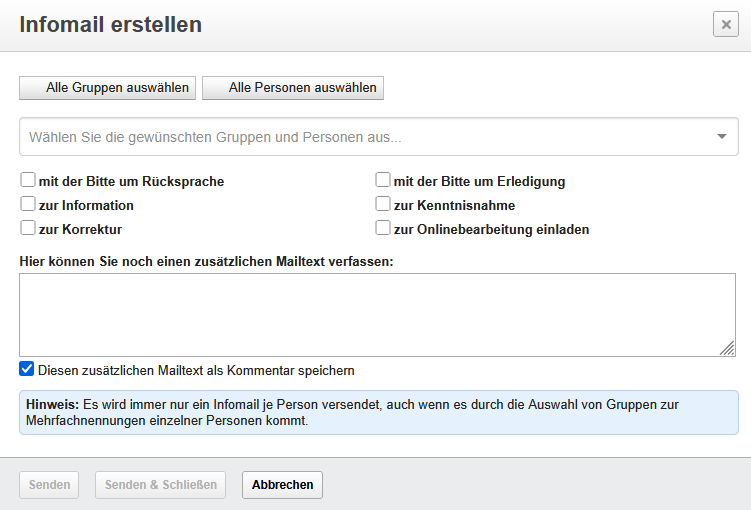Screen dimensions: 751x510
Task: Cancel with the Abbrechen button
Action: (x=282, y=485)
